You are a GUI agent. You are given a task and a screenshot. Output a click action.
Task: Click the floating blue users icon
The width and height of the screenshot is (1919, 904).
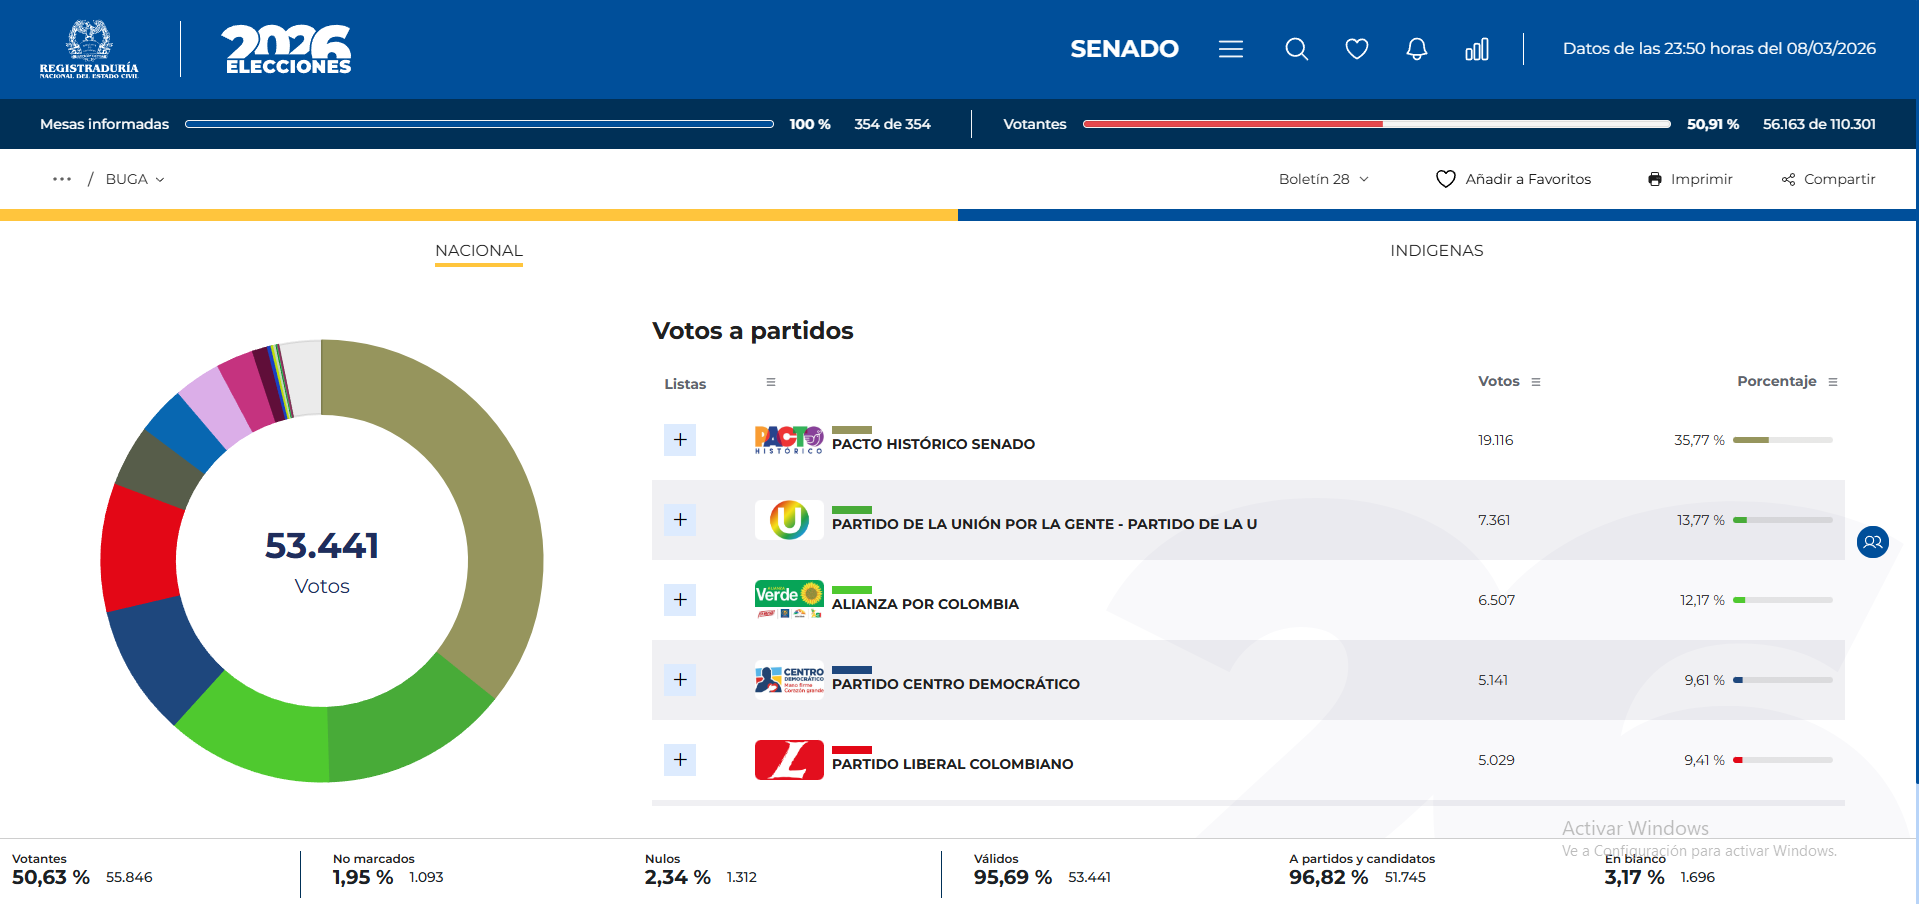(1872, 542)
